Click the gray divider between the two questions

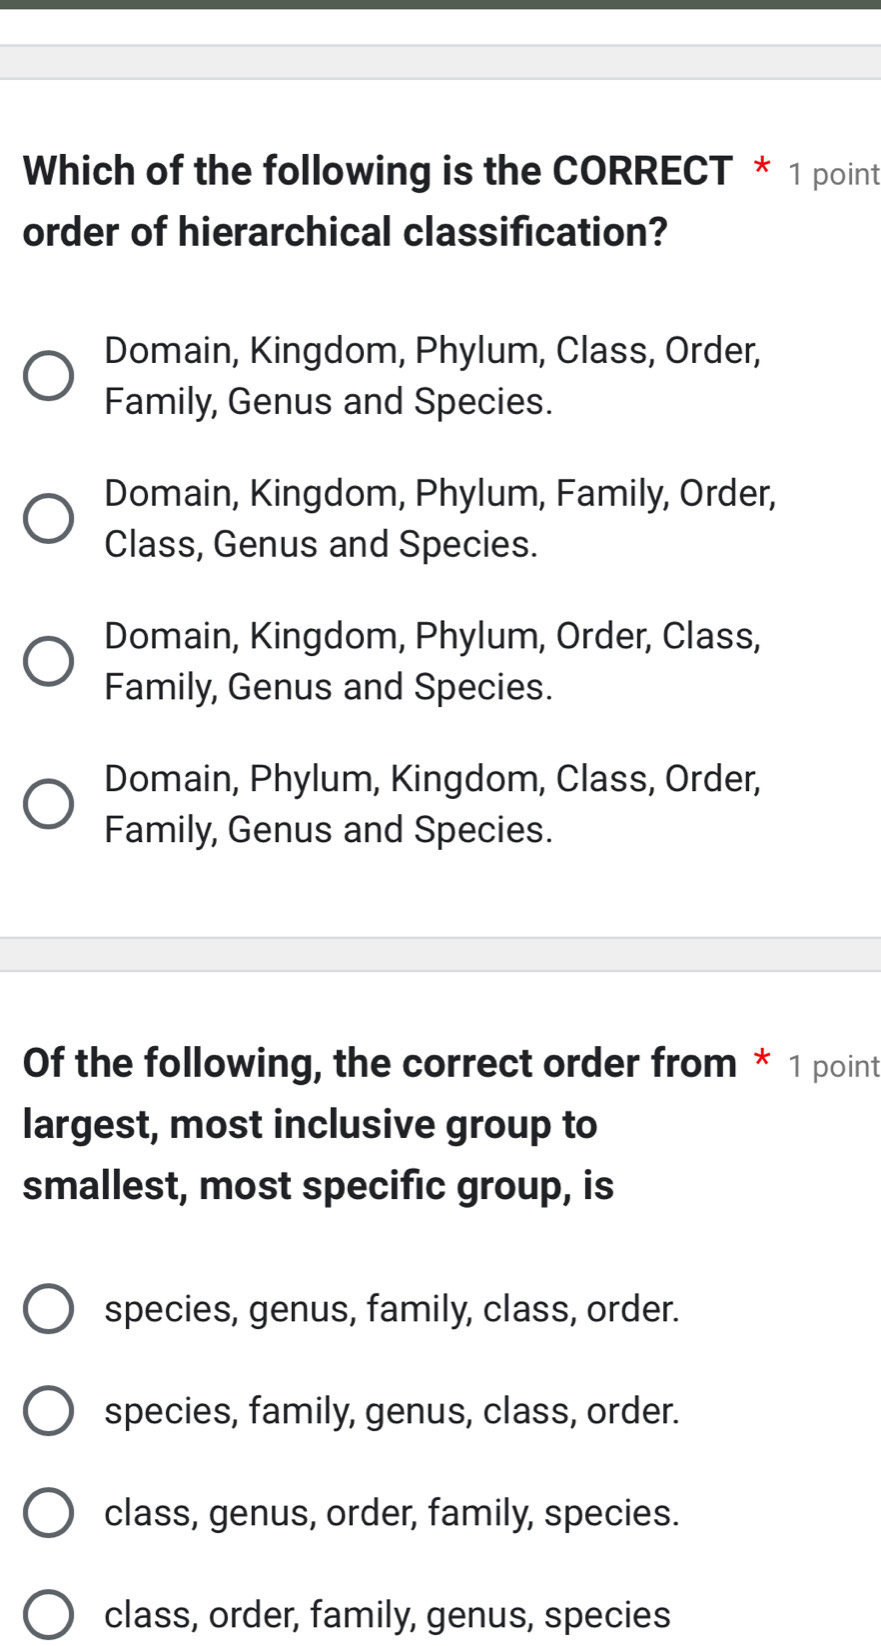(x=440, y=957)
